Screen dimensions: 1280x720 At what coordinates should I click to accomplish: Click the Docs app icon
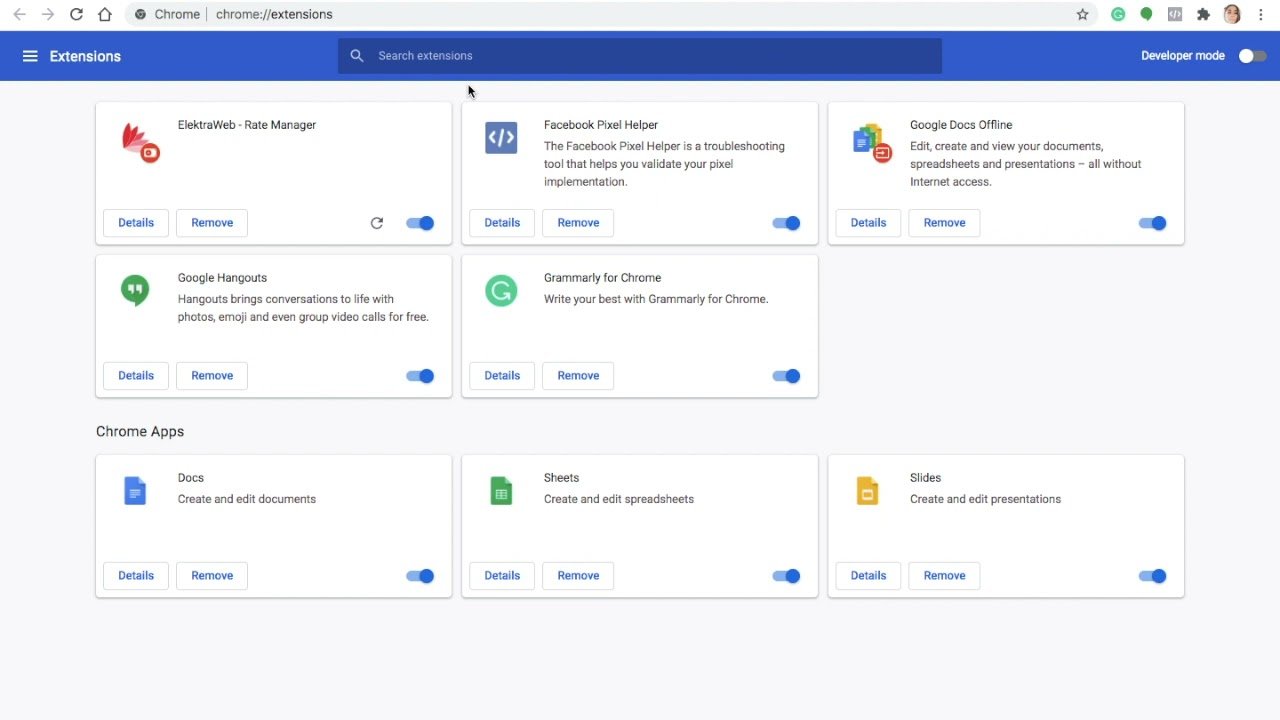(x=135, y=491)
